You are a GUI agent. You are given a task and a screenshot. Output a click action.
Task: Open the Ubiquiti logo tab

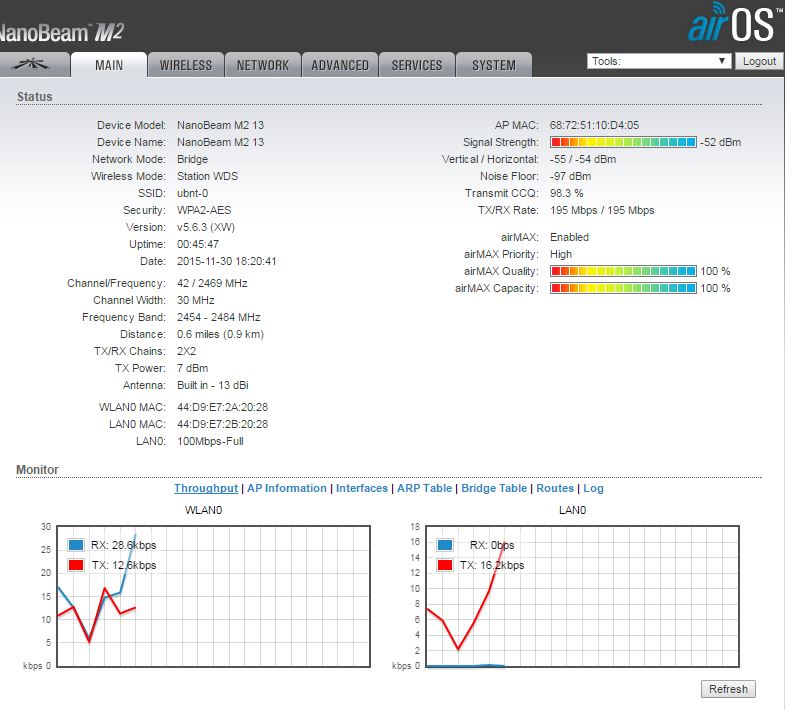coord(33,65)
